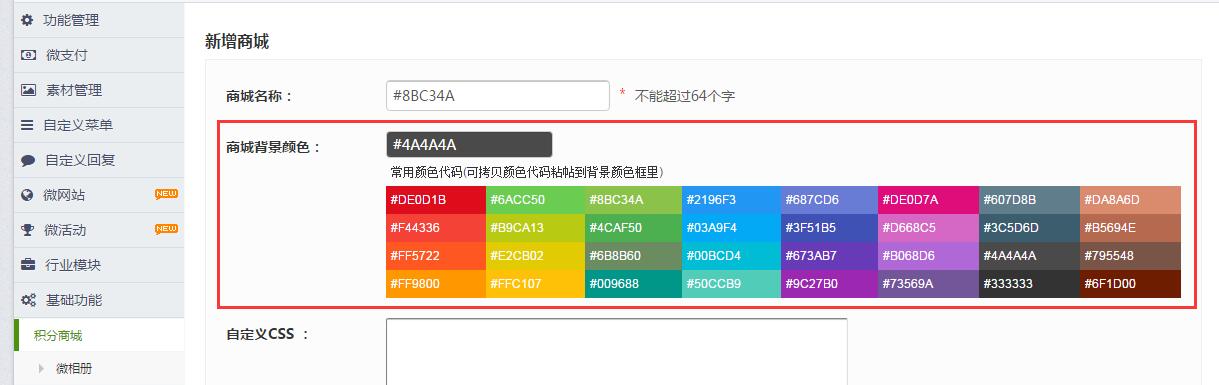This screenshot has width=1219, height=385.
Task: Click the 商城名称 text field
Action: [498, 95]
